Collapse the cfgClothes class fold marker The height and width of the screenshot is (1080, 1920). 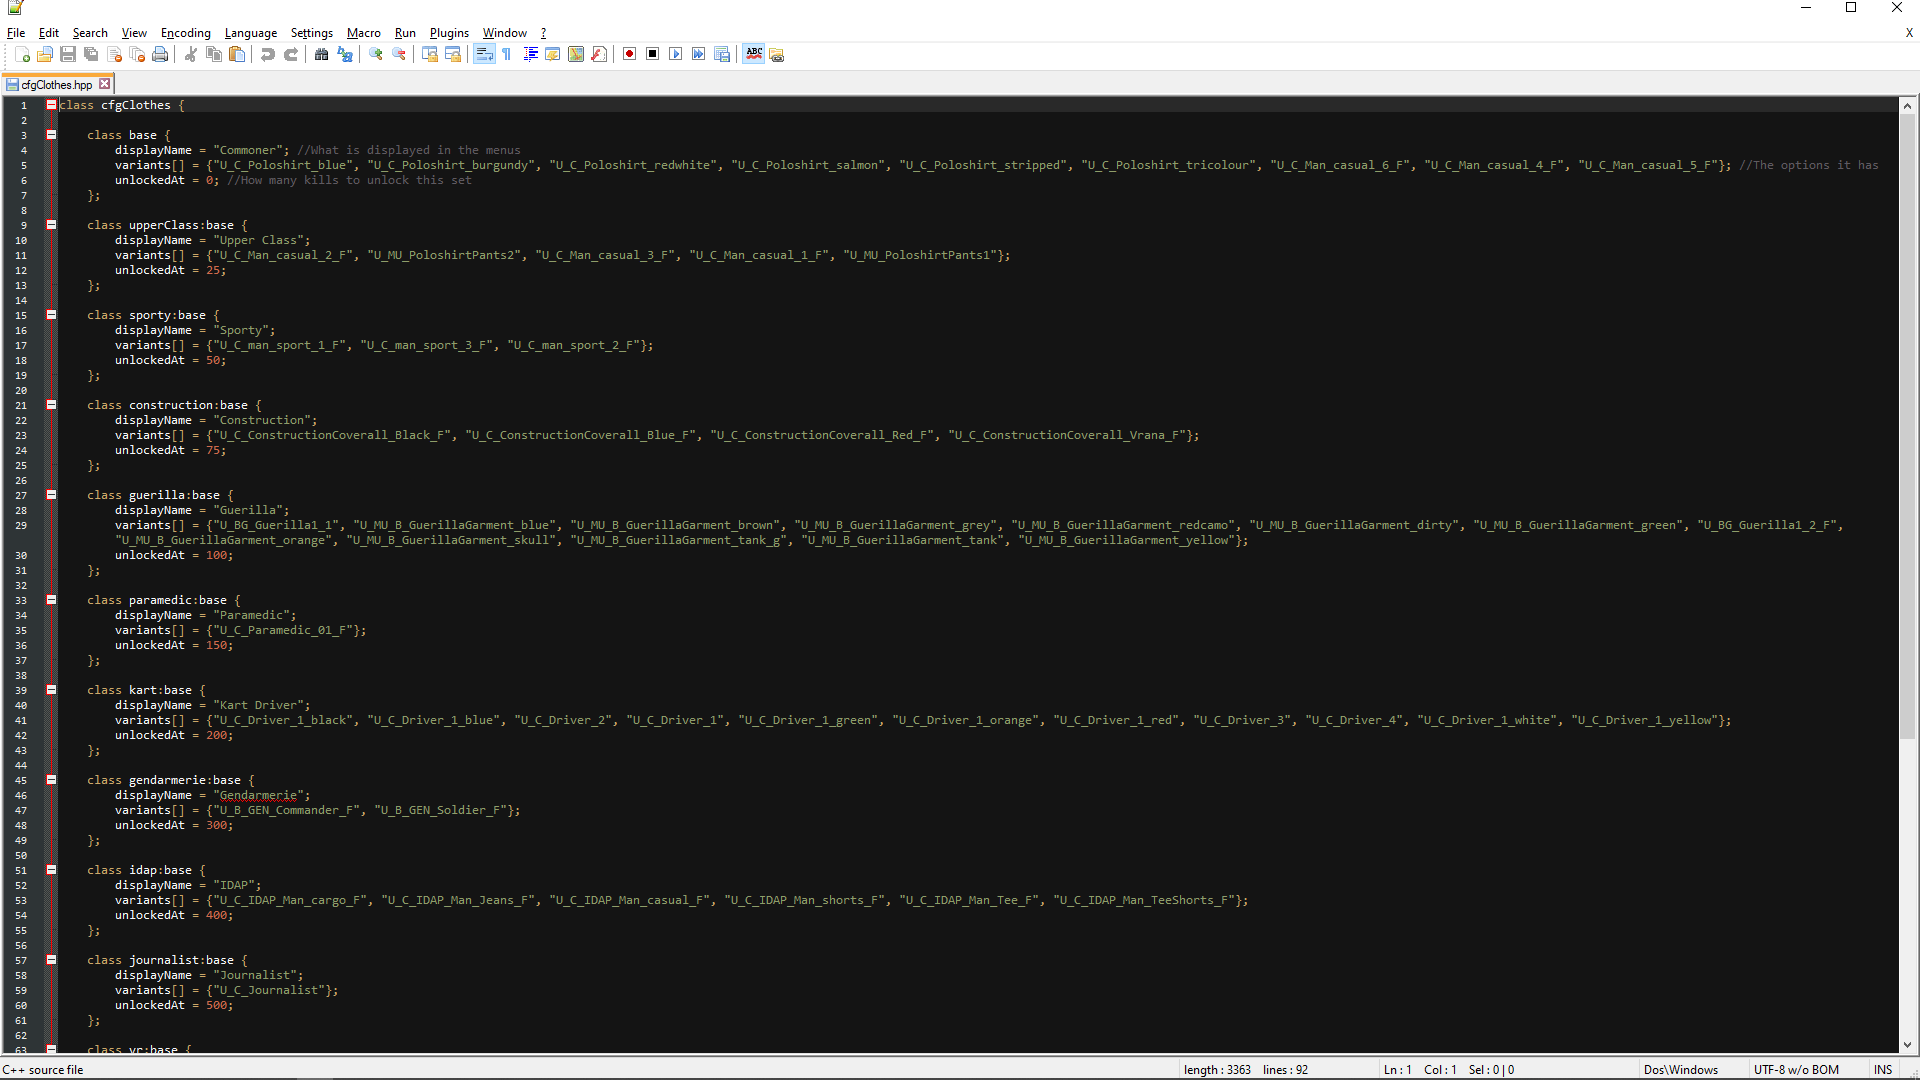[x=51, y=105]
